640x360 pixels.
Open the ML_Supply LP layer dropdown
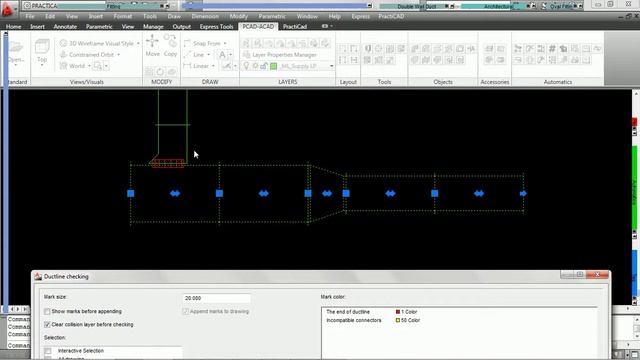[x=331, y=66]
